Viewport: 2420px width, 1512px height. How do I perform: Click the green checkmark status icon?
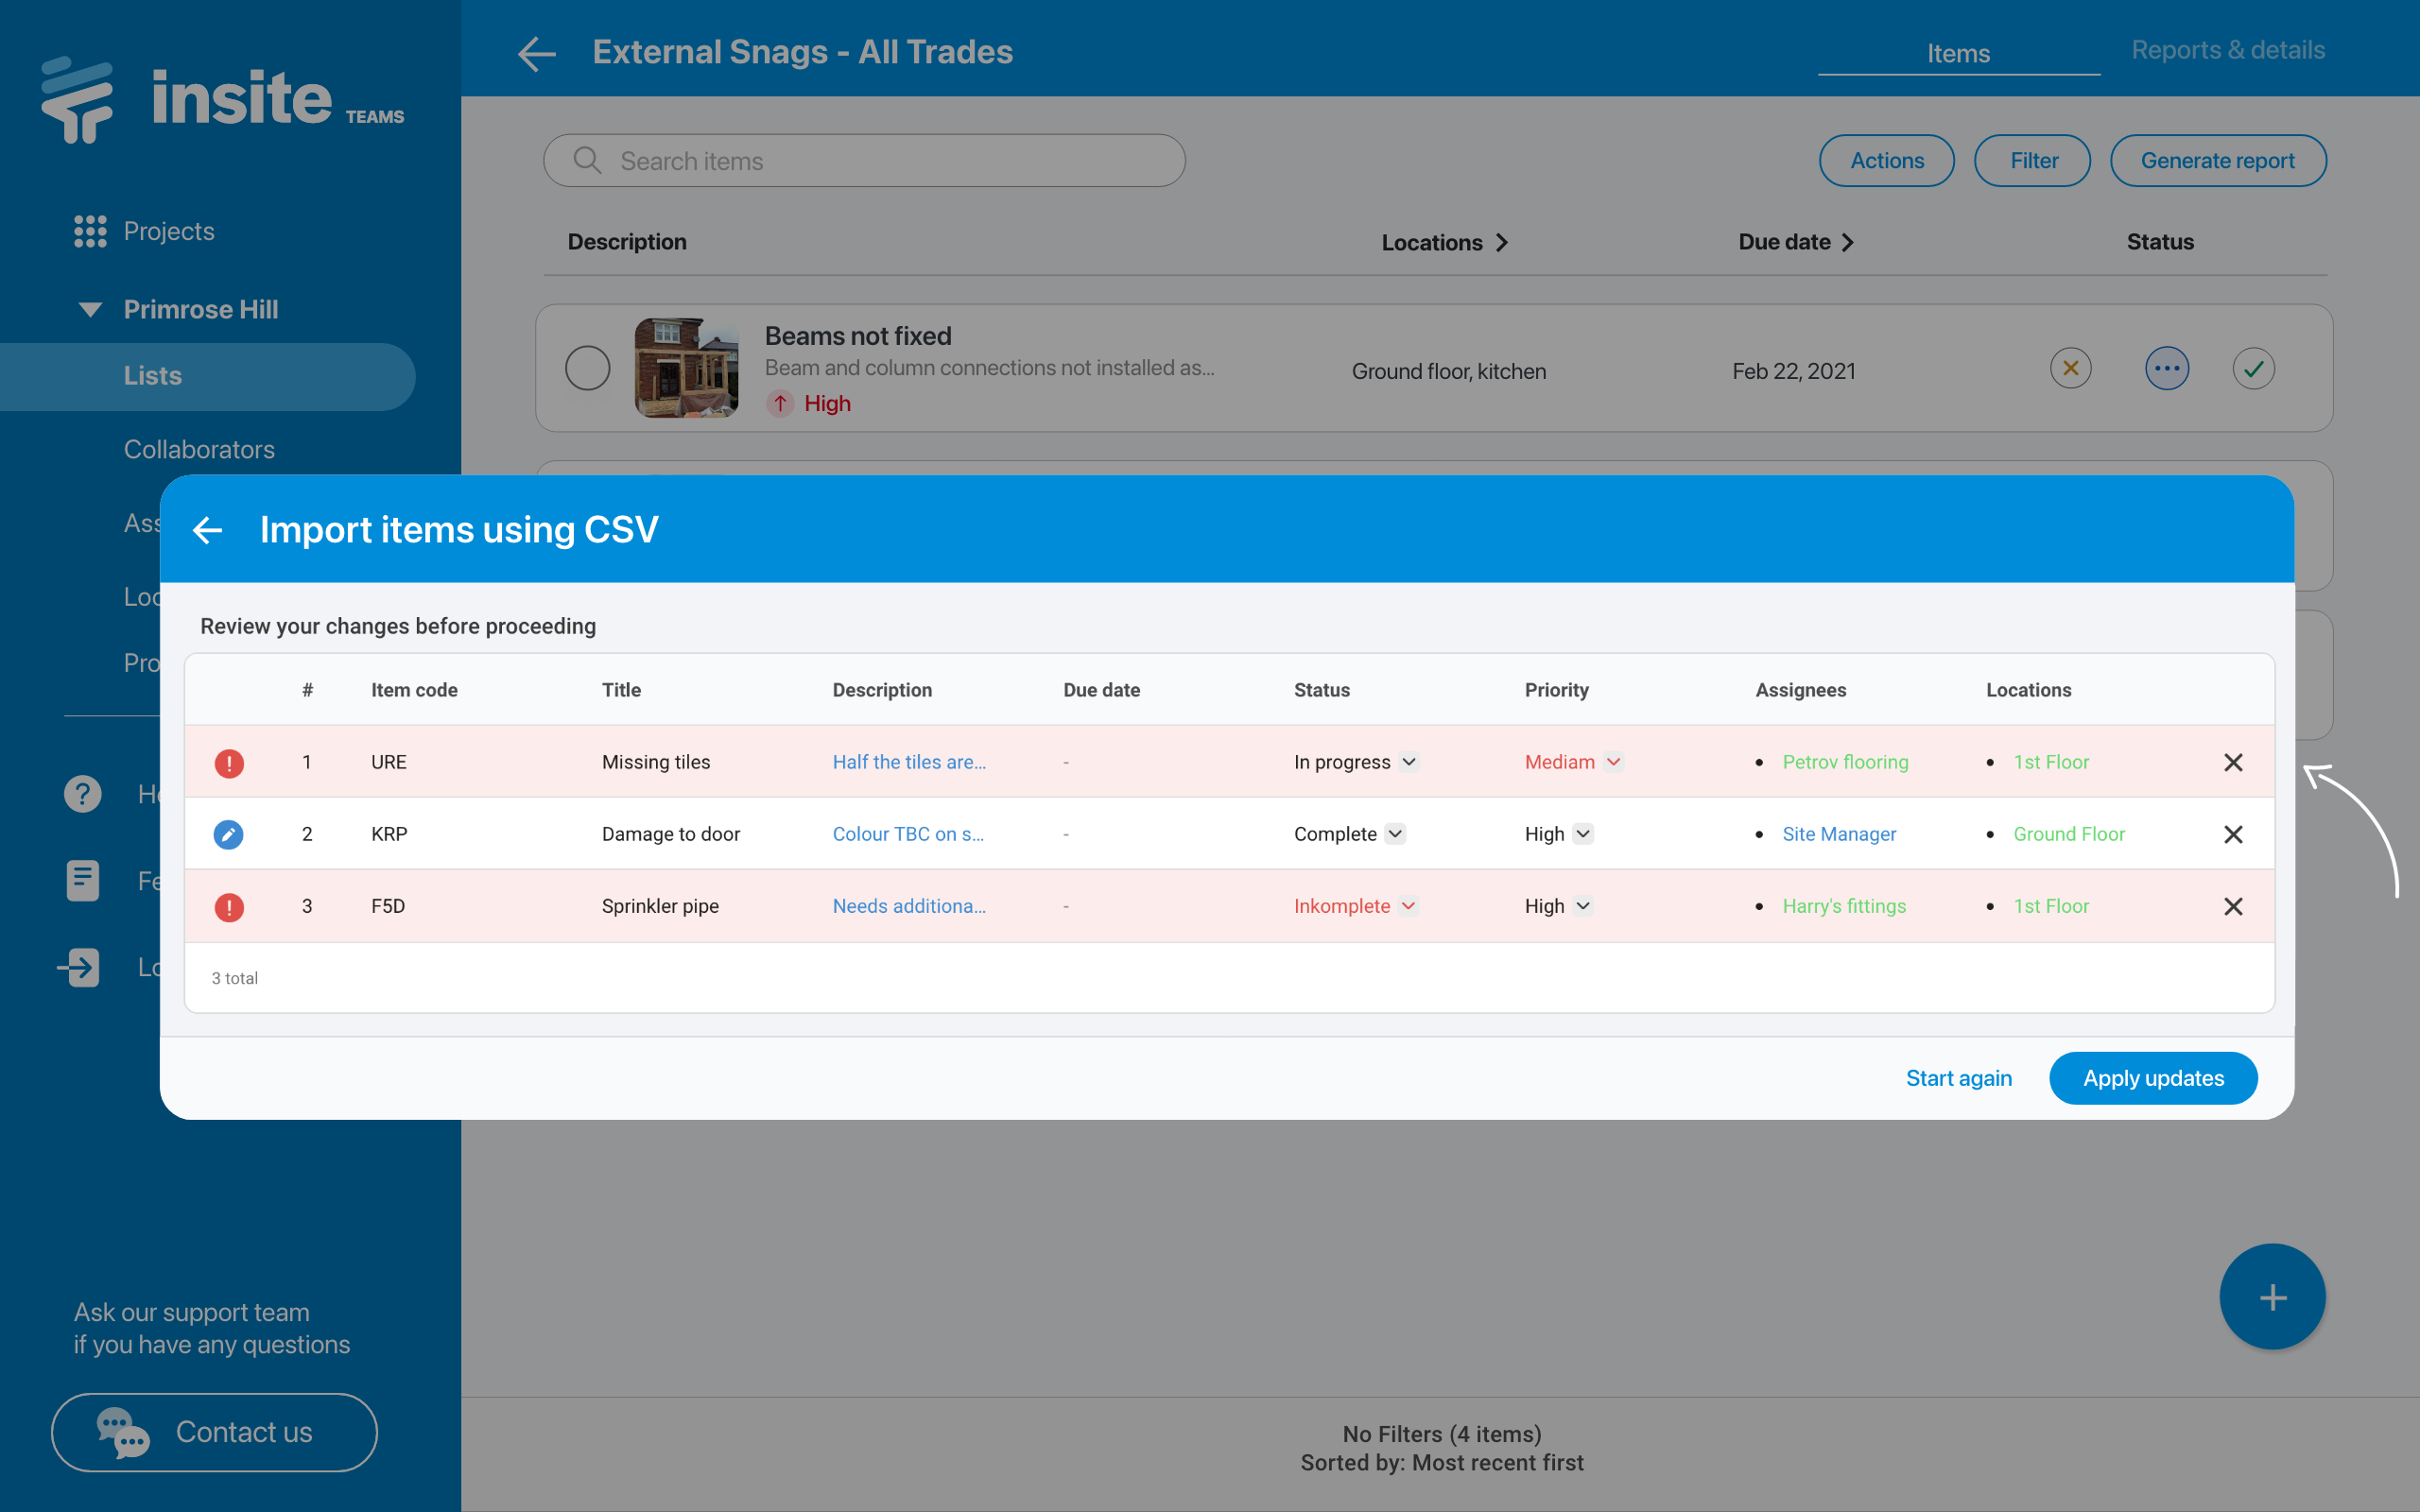click(2253, 369)
